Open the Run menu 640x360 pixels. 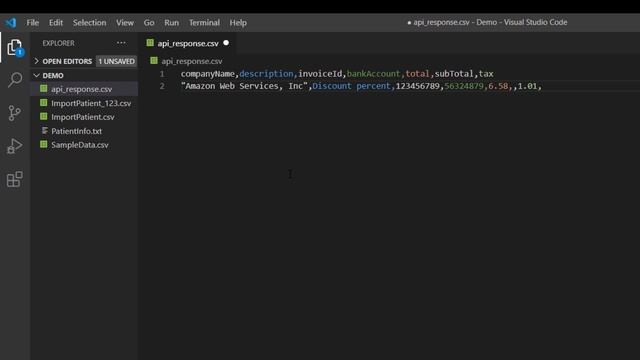[171, 22]
